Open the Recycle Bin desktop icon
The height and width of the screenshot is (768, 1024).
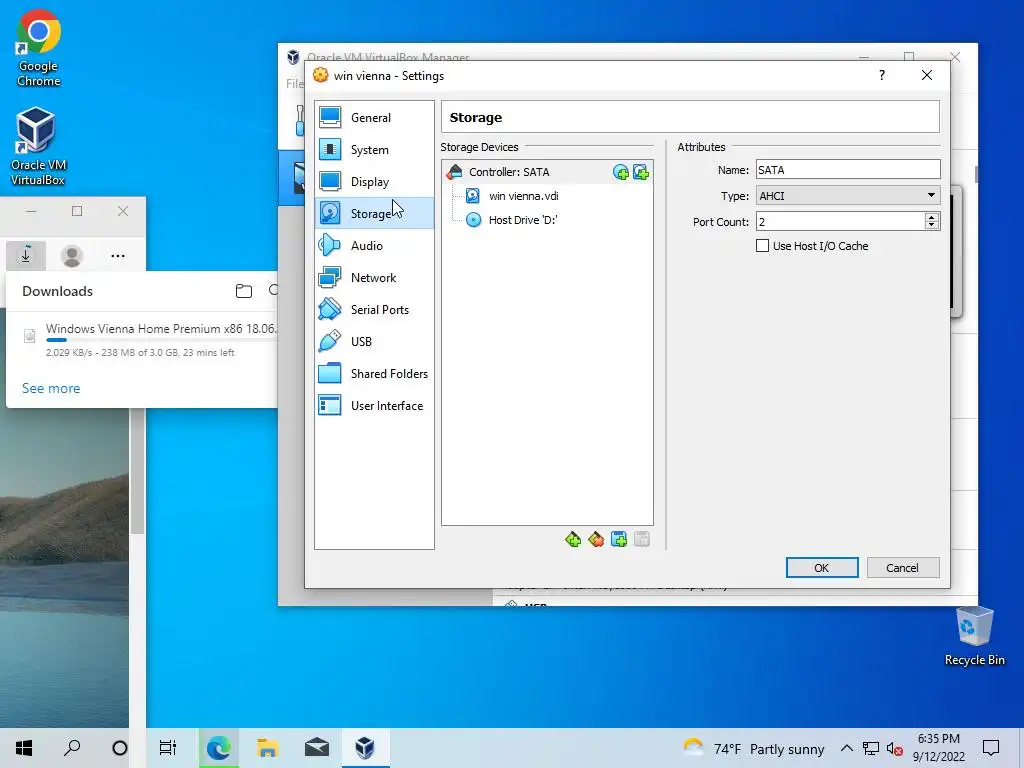[x=974, y=636]
